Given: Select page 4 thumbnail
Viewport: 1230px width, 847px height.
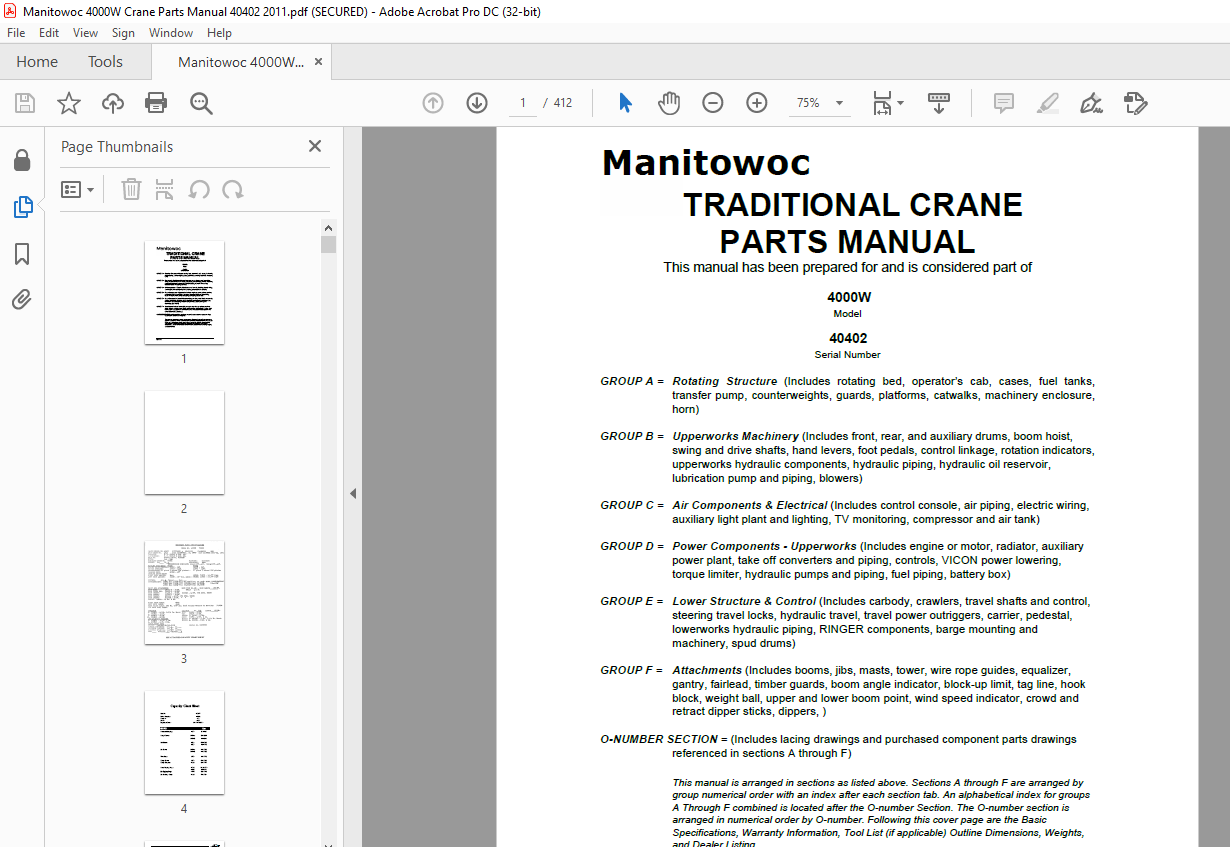Looking at the screenshot, I should [184, 743].
